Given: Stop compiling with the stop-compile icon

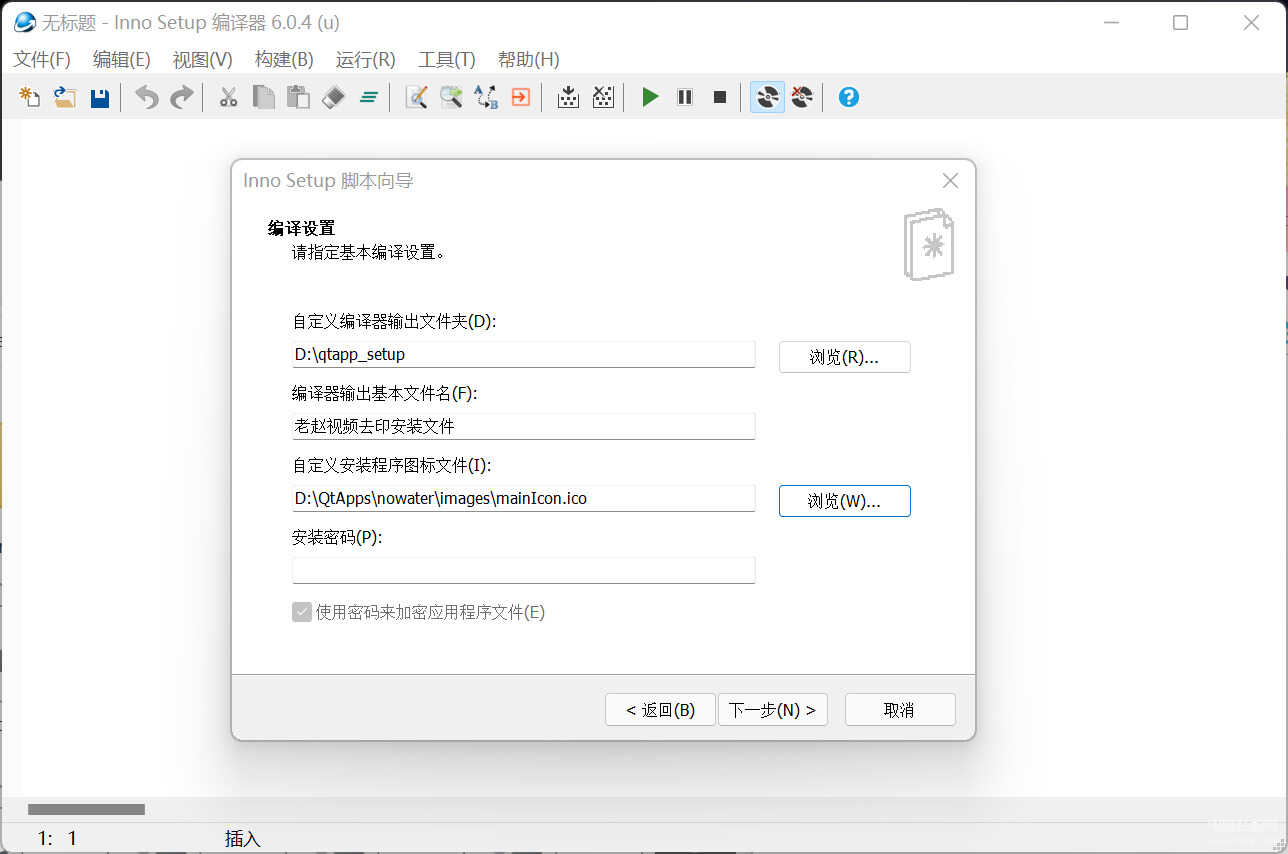Looking at the screenshot, I should coord(603,97).
